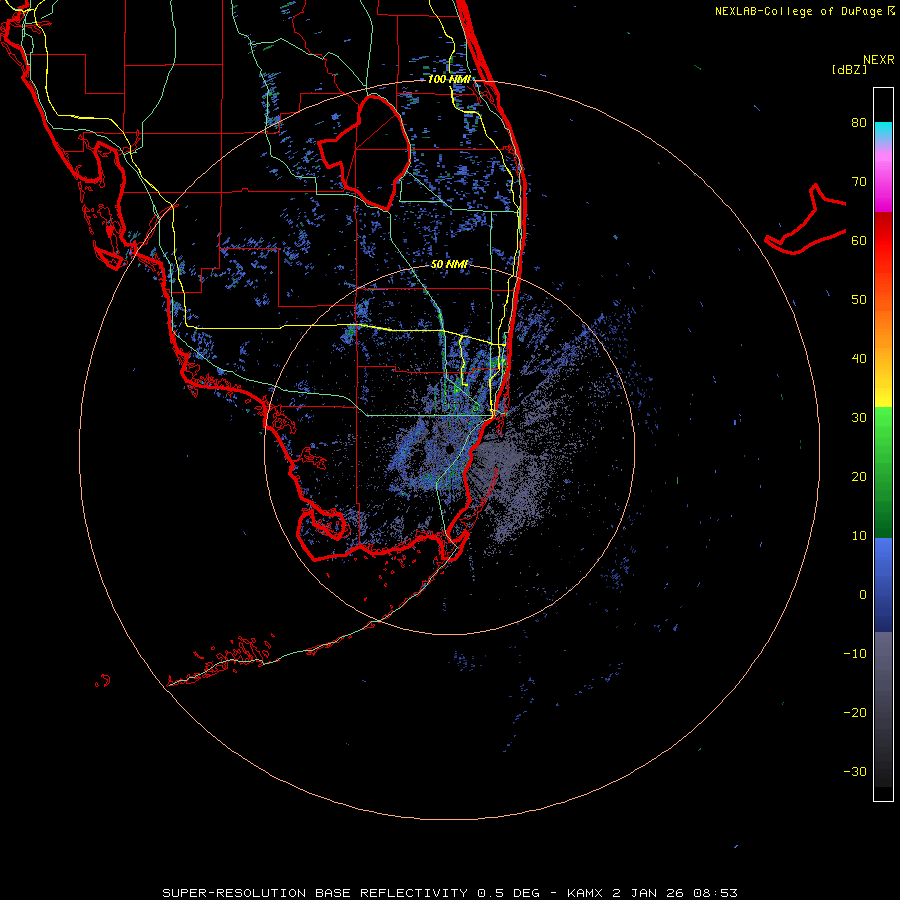The height and width of the screenshot is (900, 900).
Task: Click the [dBZ] units label
Action: click(x=849, y=70)
